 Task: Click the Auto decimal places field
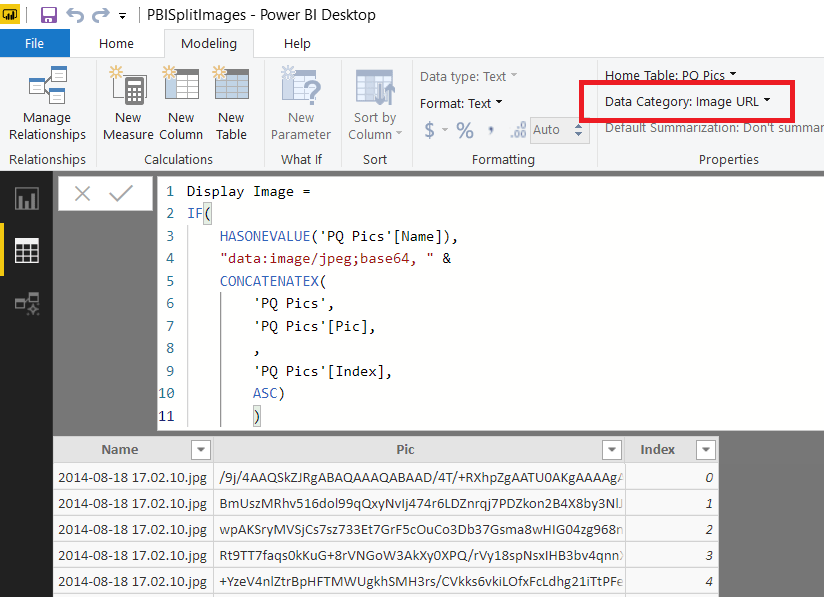(551, 130)
